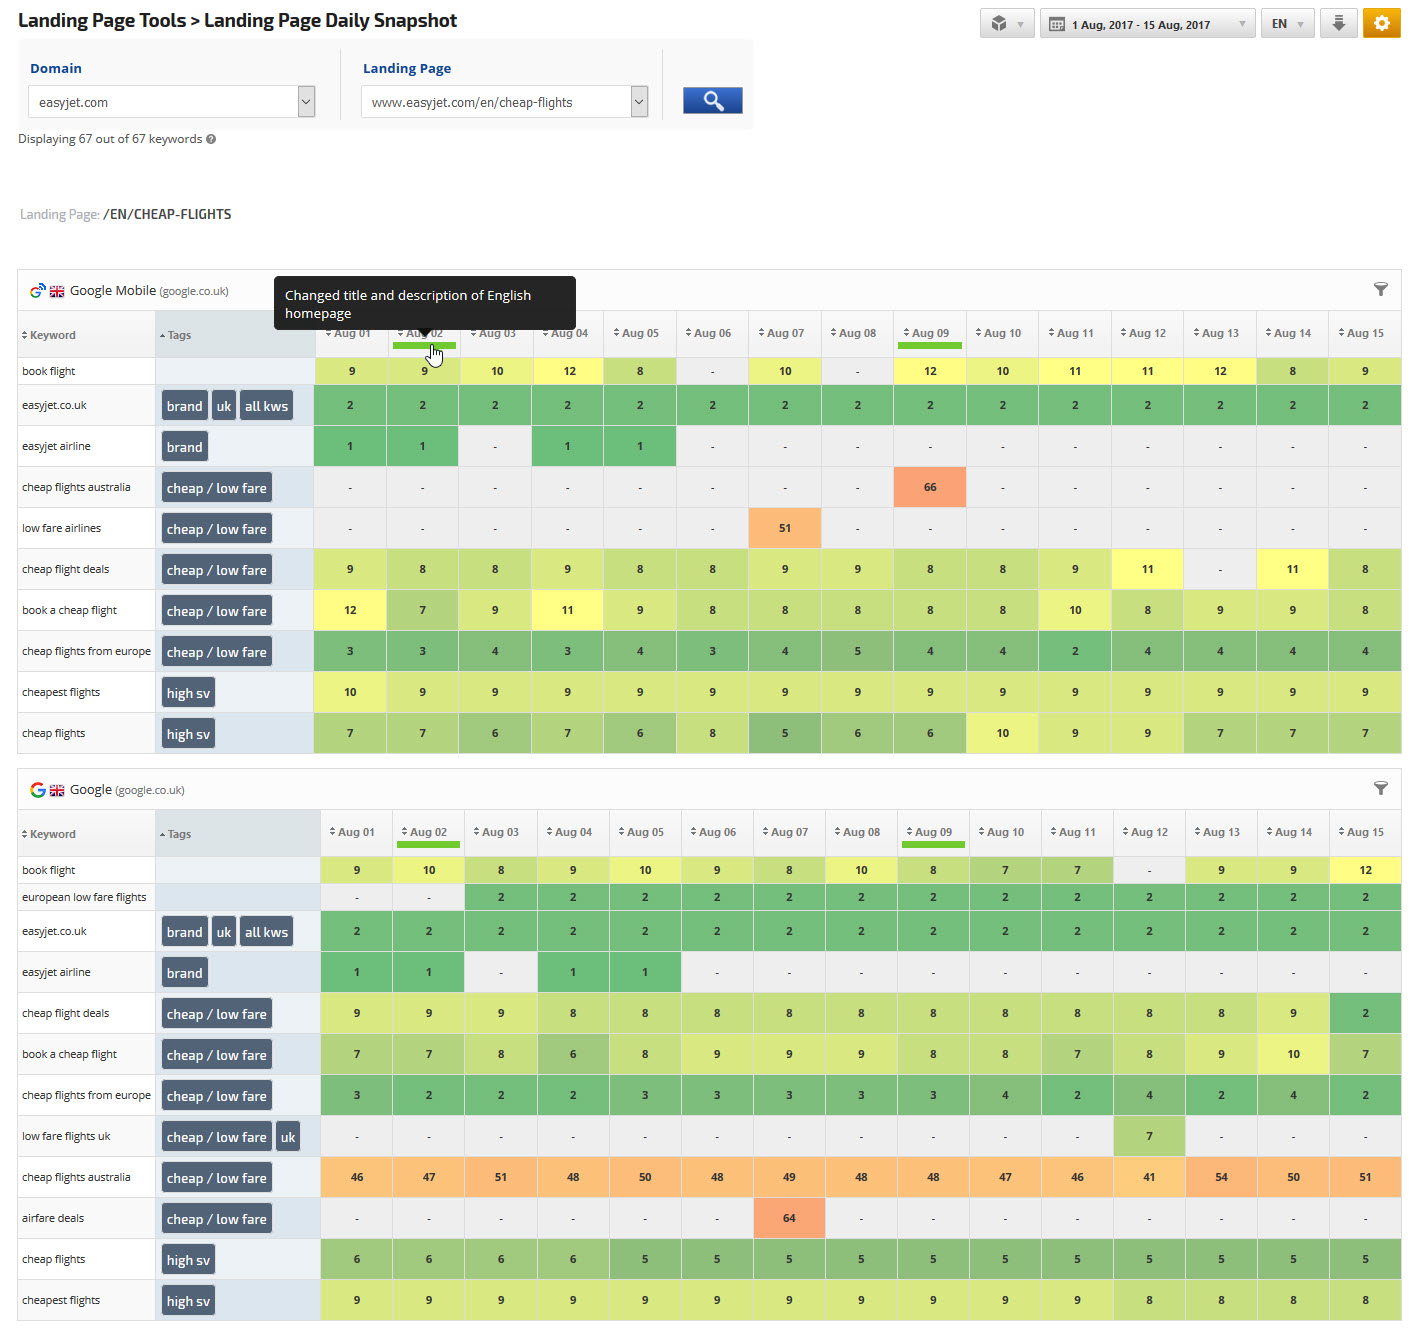The height and width of the screenshot is (1332, 1413).
Task: Sort Google table by Tags column
Action: point(179,834)
